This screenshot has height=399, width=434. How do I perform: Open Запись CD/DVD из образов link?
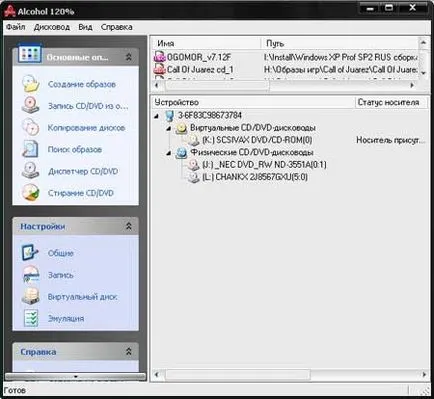click(x=88, y=106)
